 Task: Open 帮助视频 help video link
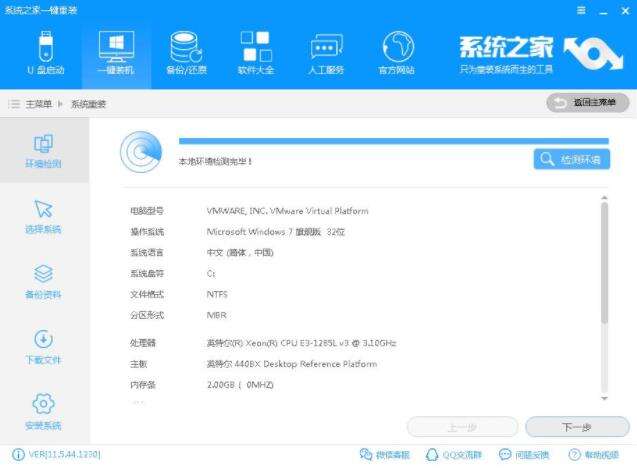594,455
